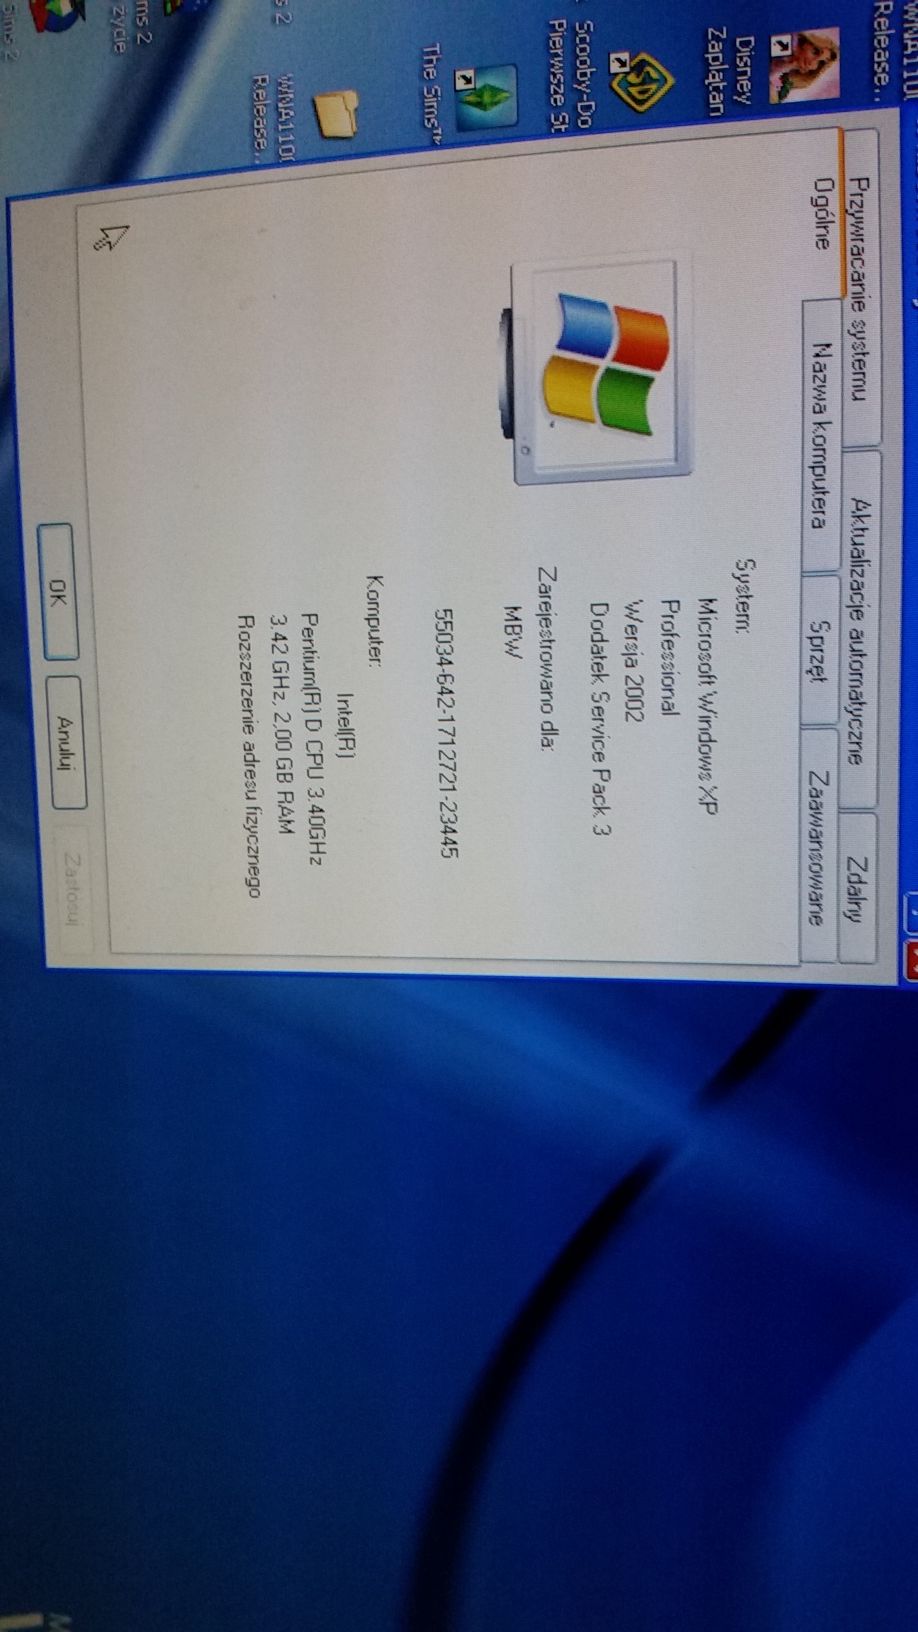Confirm the dialog with OK
918x1632 pixels.
click(57, 592)
